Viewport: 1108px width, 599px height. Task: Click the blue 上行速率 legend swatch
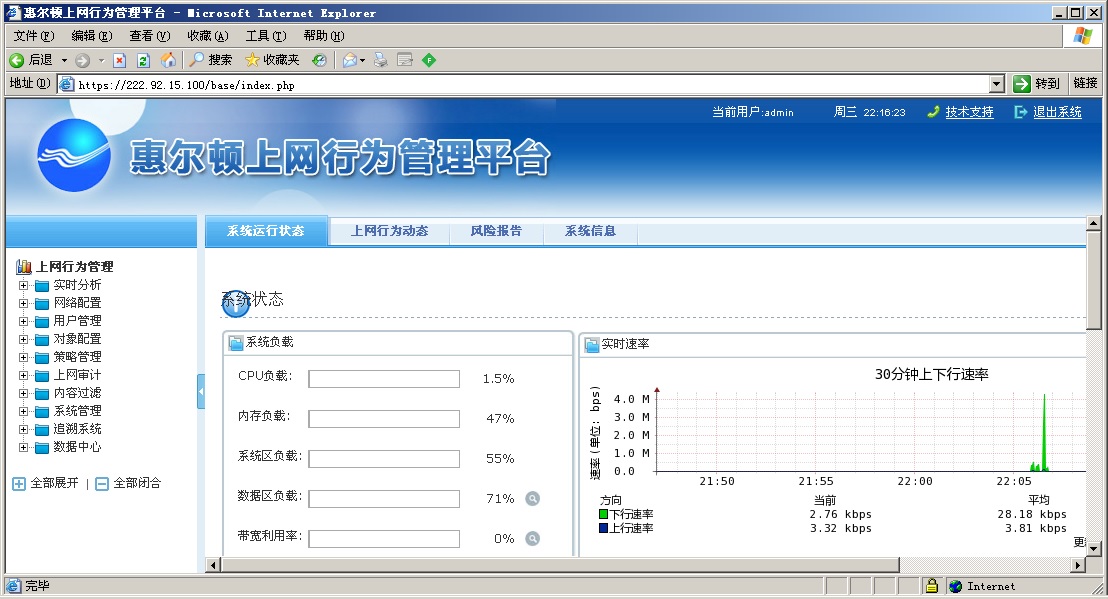coord(603,528)
